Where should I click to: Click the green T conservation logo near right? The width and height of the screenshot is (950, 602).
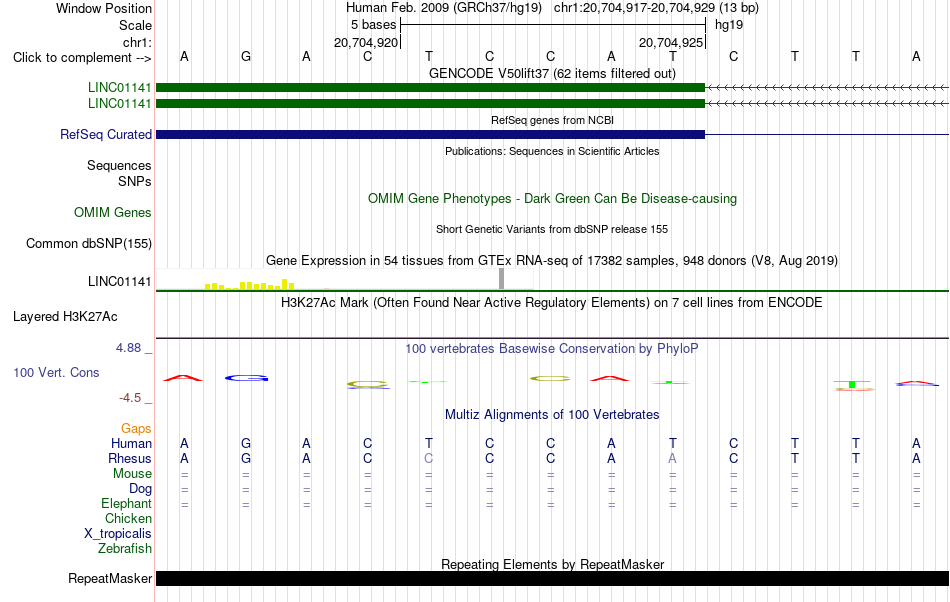(x=852, y=385)
